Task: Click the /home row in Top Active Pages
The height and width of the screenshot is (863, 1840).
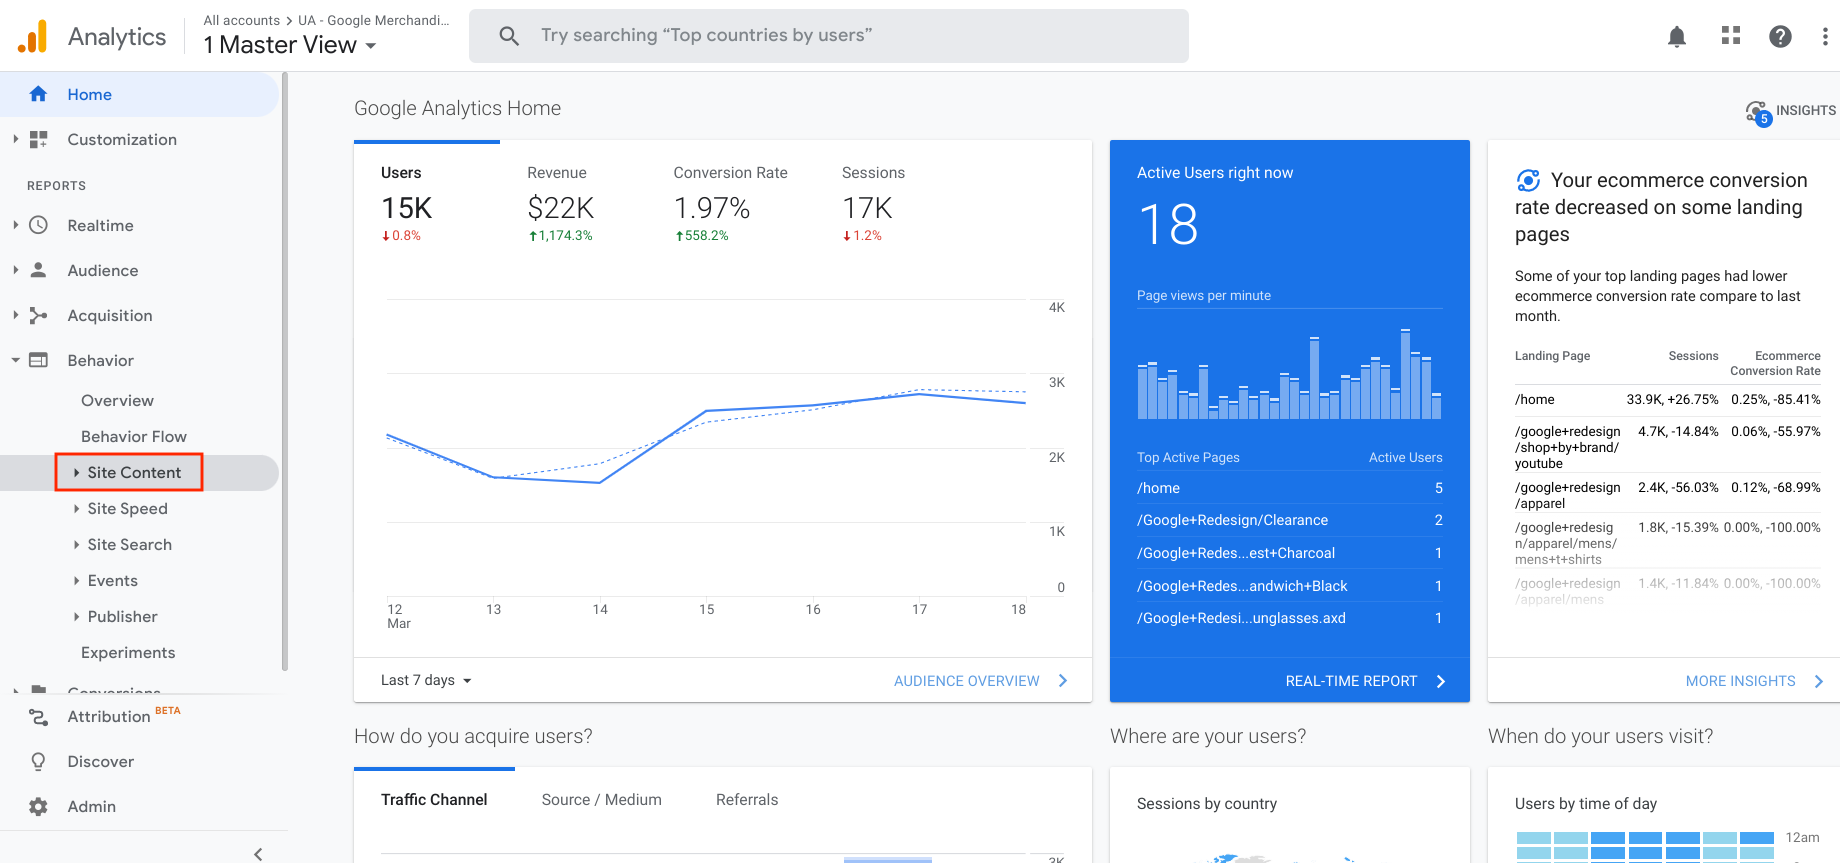Action: [x=1290, y=488]
